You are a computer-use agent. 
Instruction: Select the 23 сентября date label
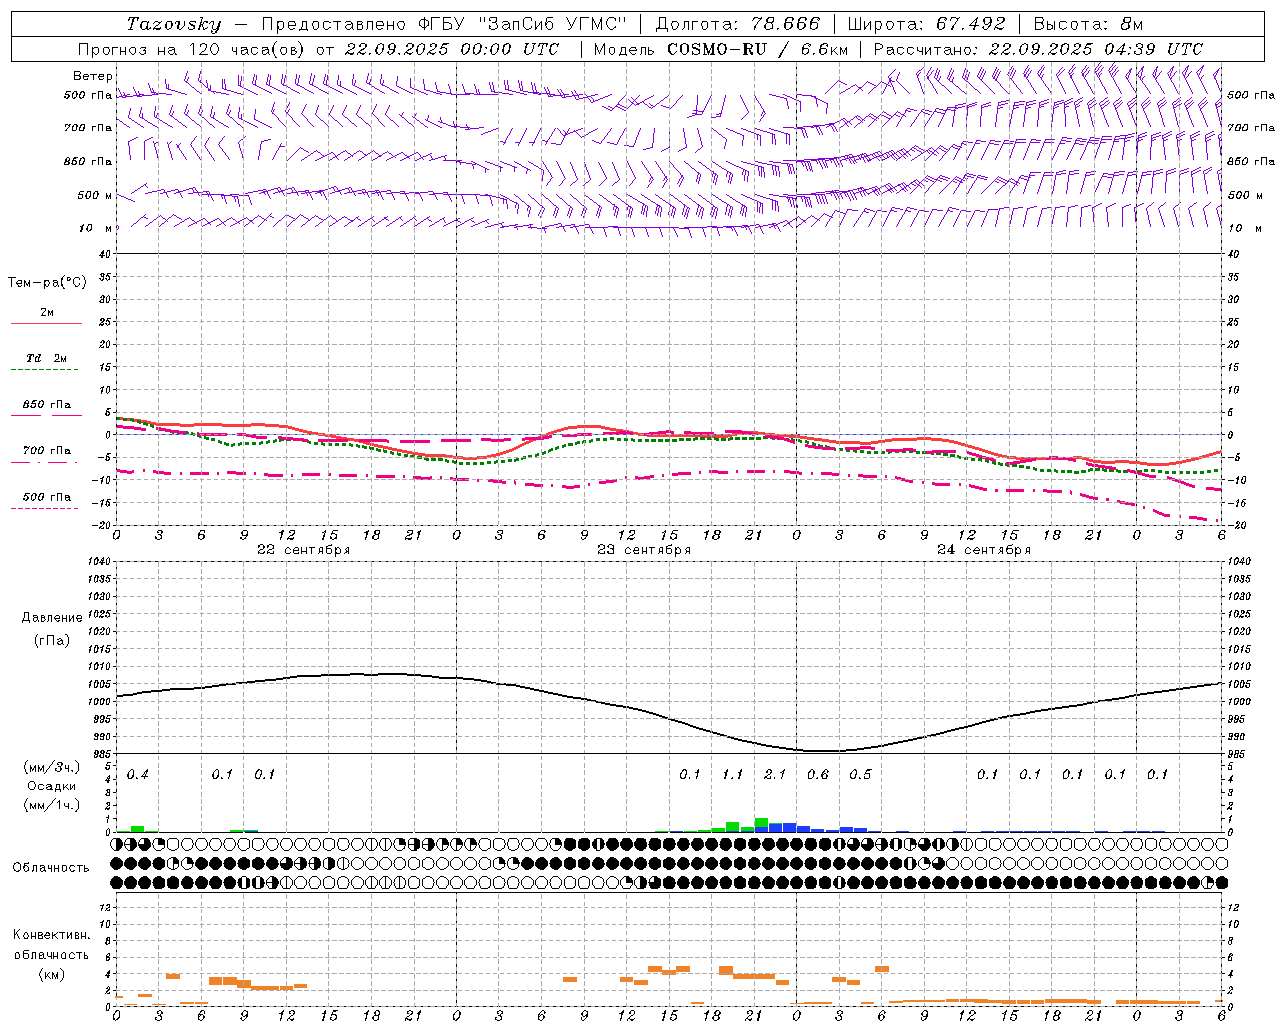pos(644,550)
